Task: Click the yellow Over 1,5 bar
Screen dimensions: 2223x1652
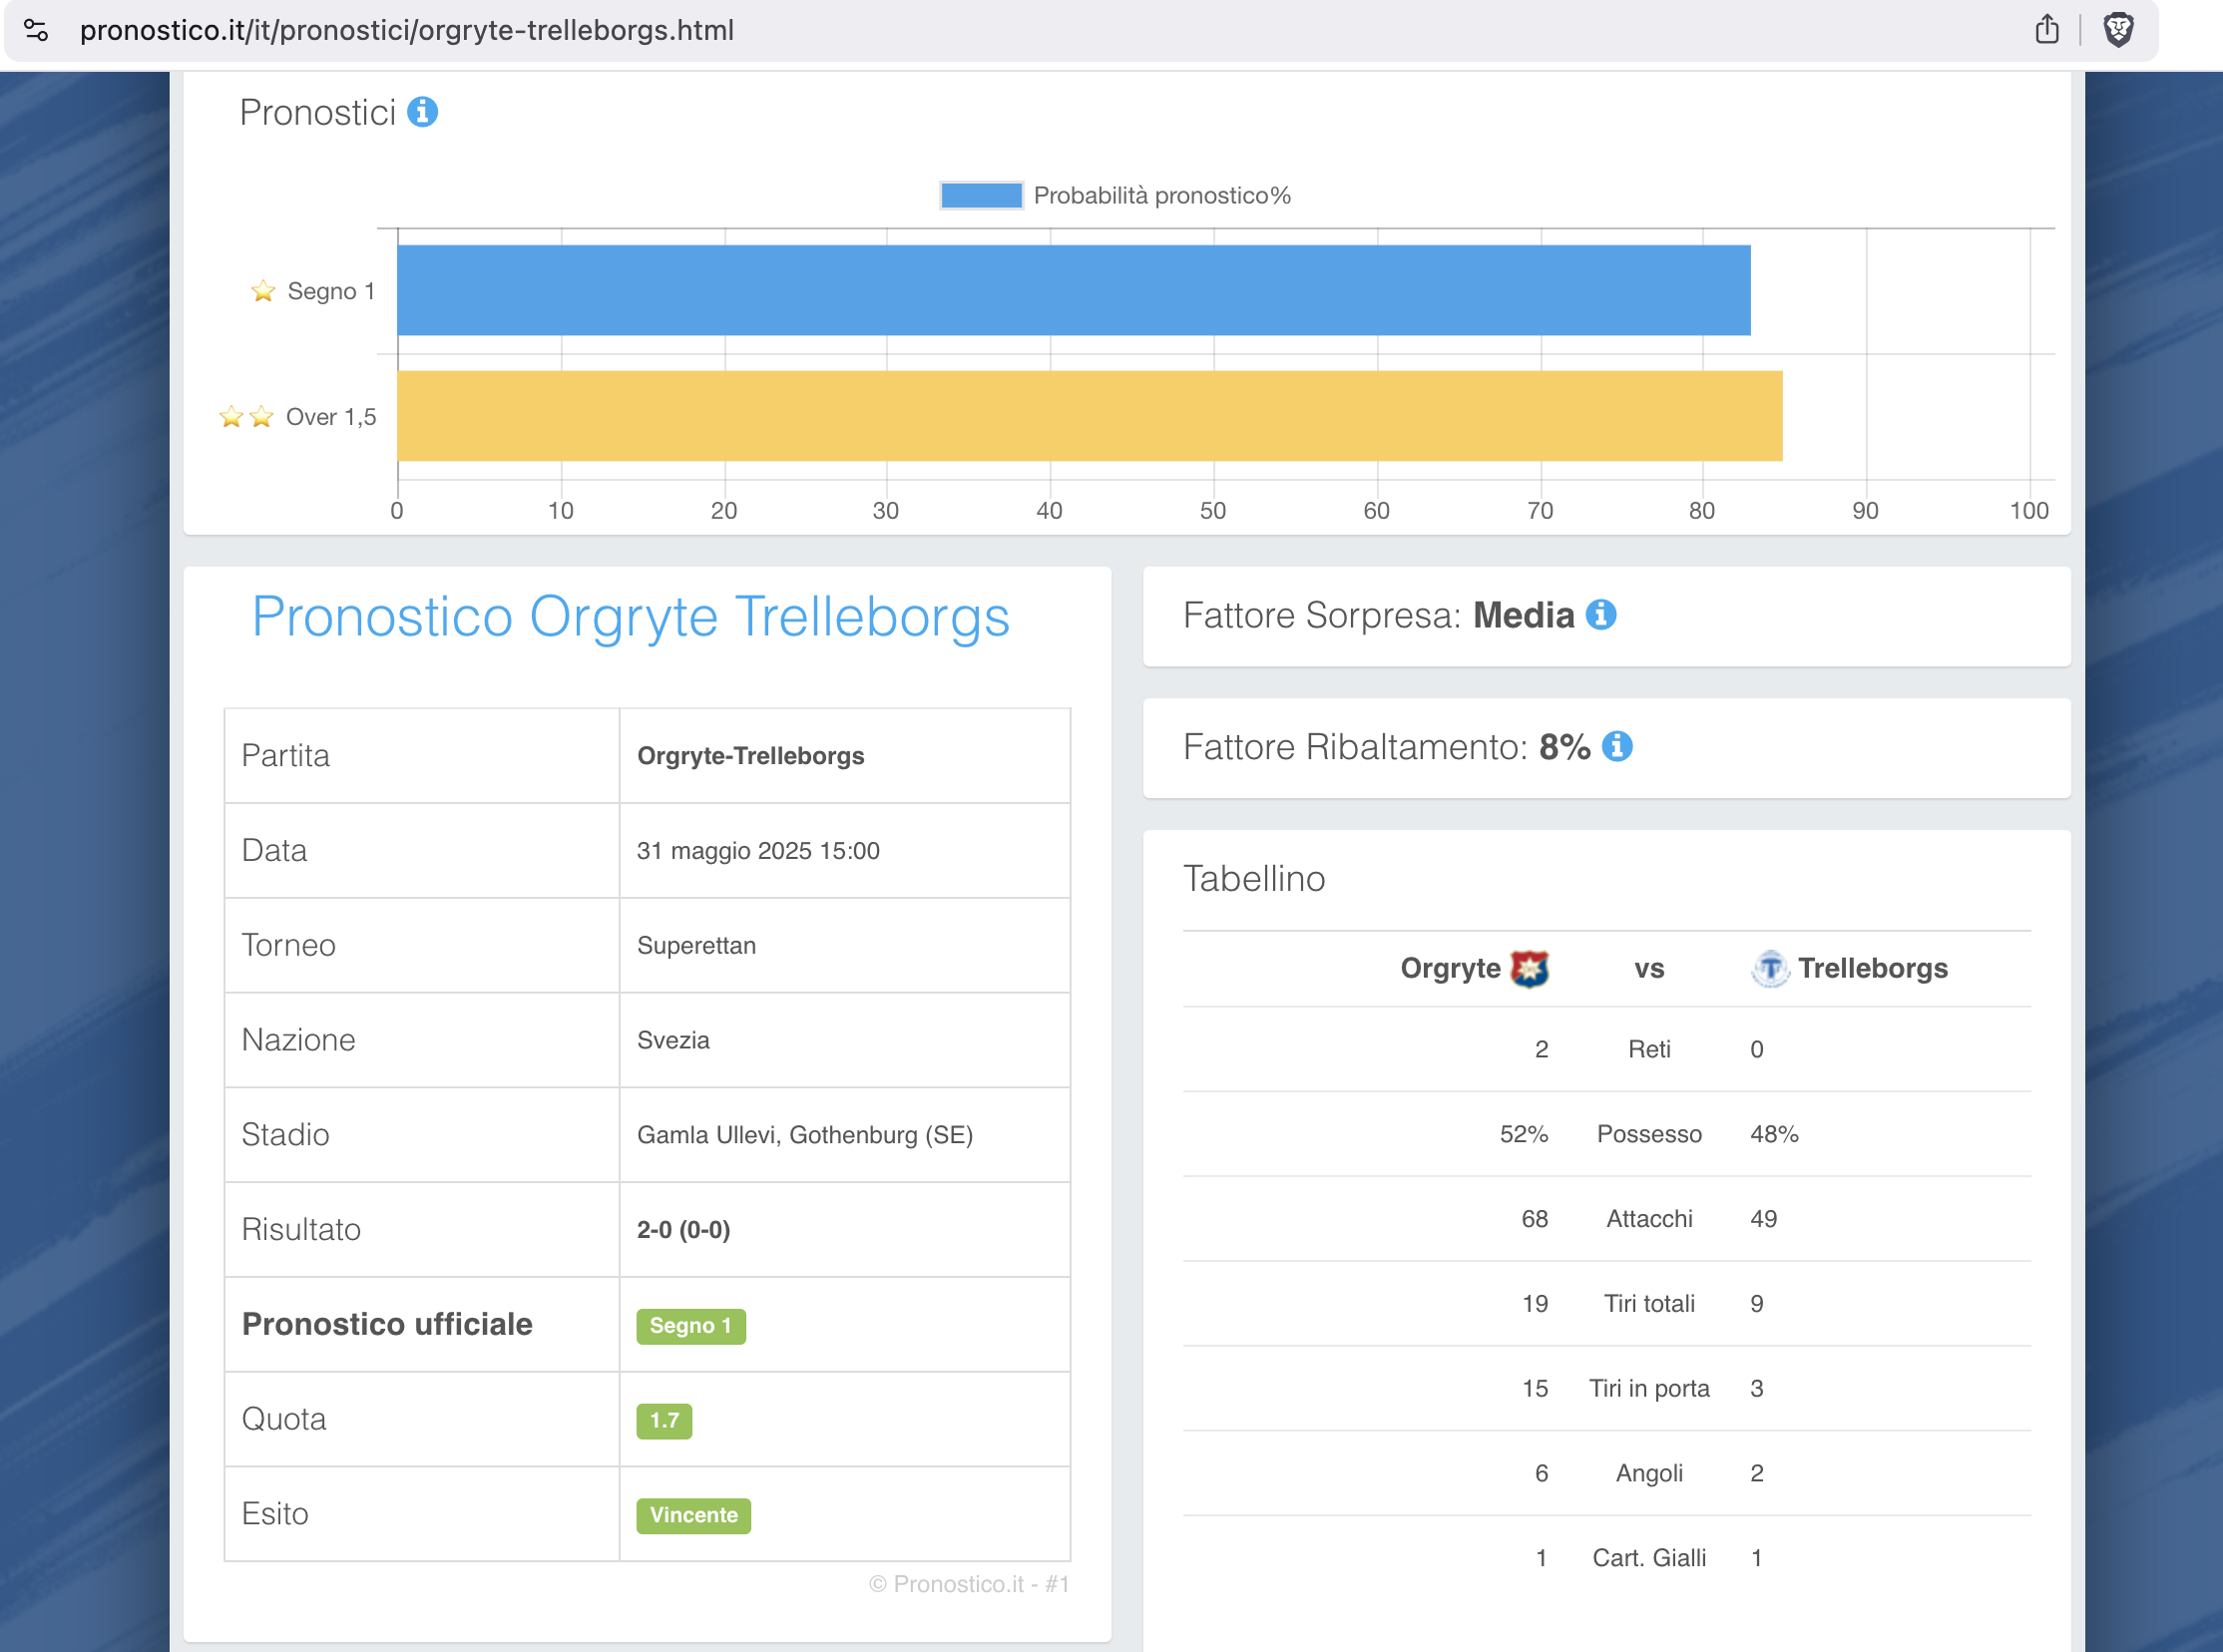Action: point(1089,416)
